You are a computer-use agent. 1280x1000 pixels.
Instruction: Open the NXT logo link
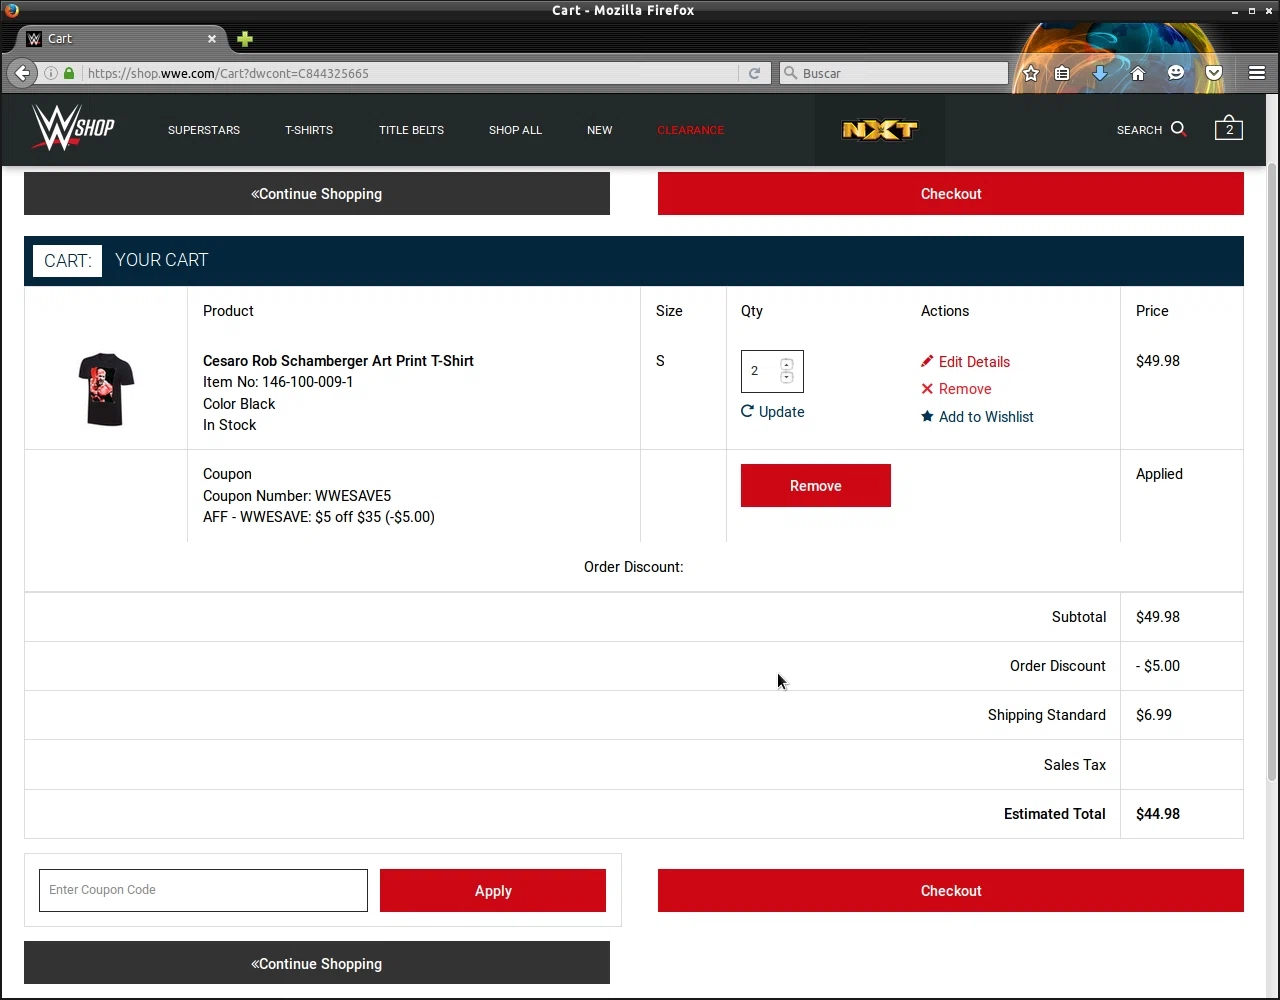pos(879,130)
